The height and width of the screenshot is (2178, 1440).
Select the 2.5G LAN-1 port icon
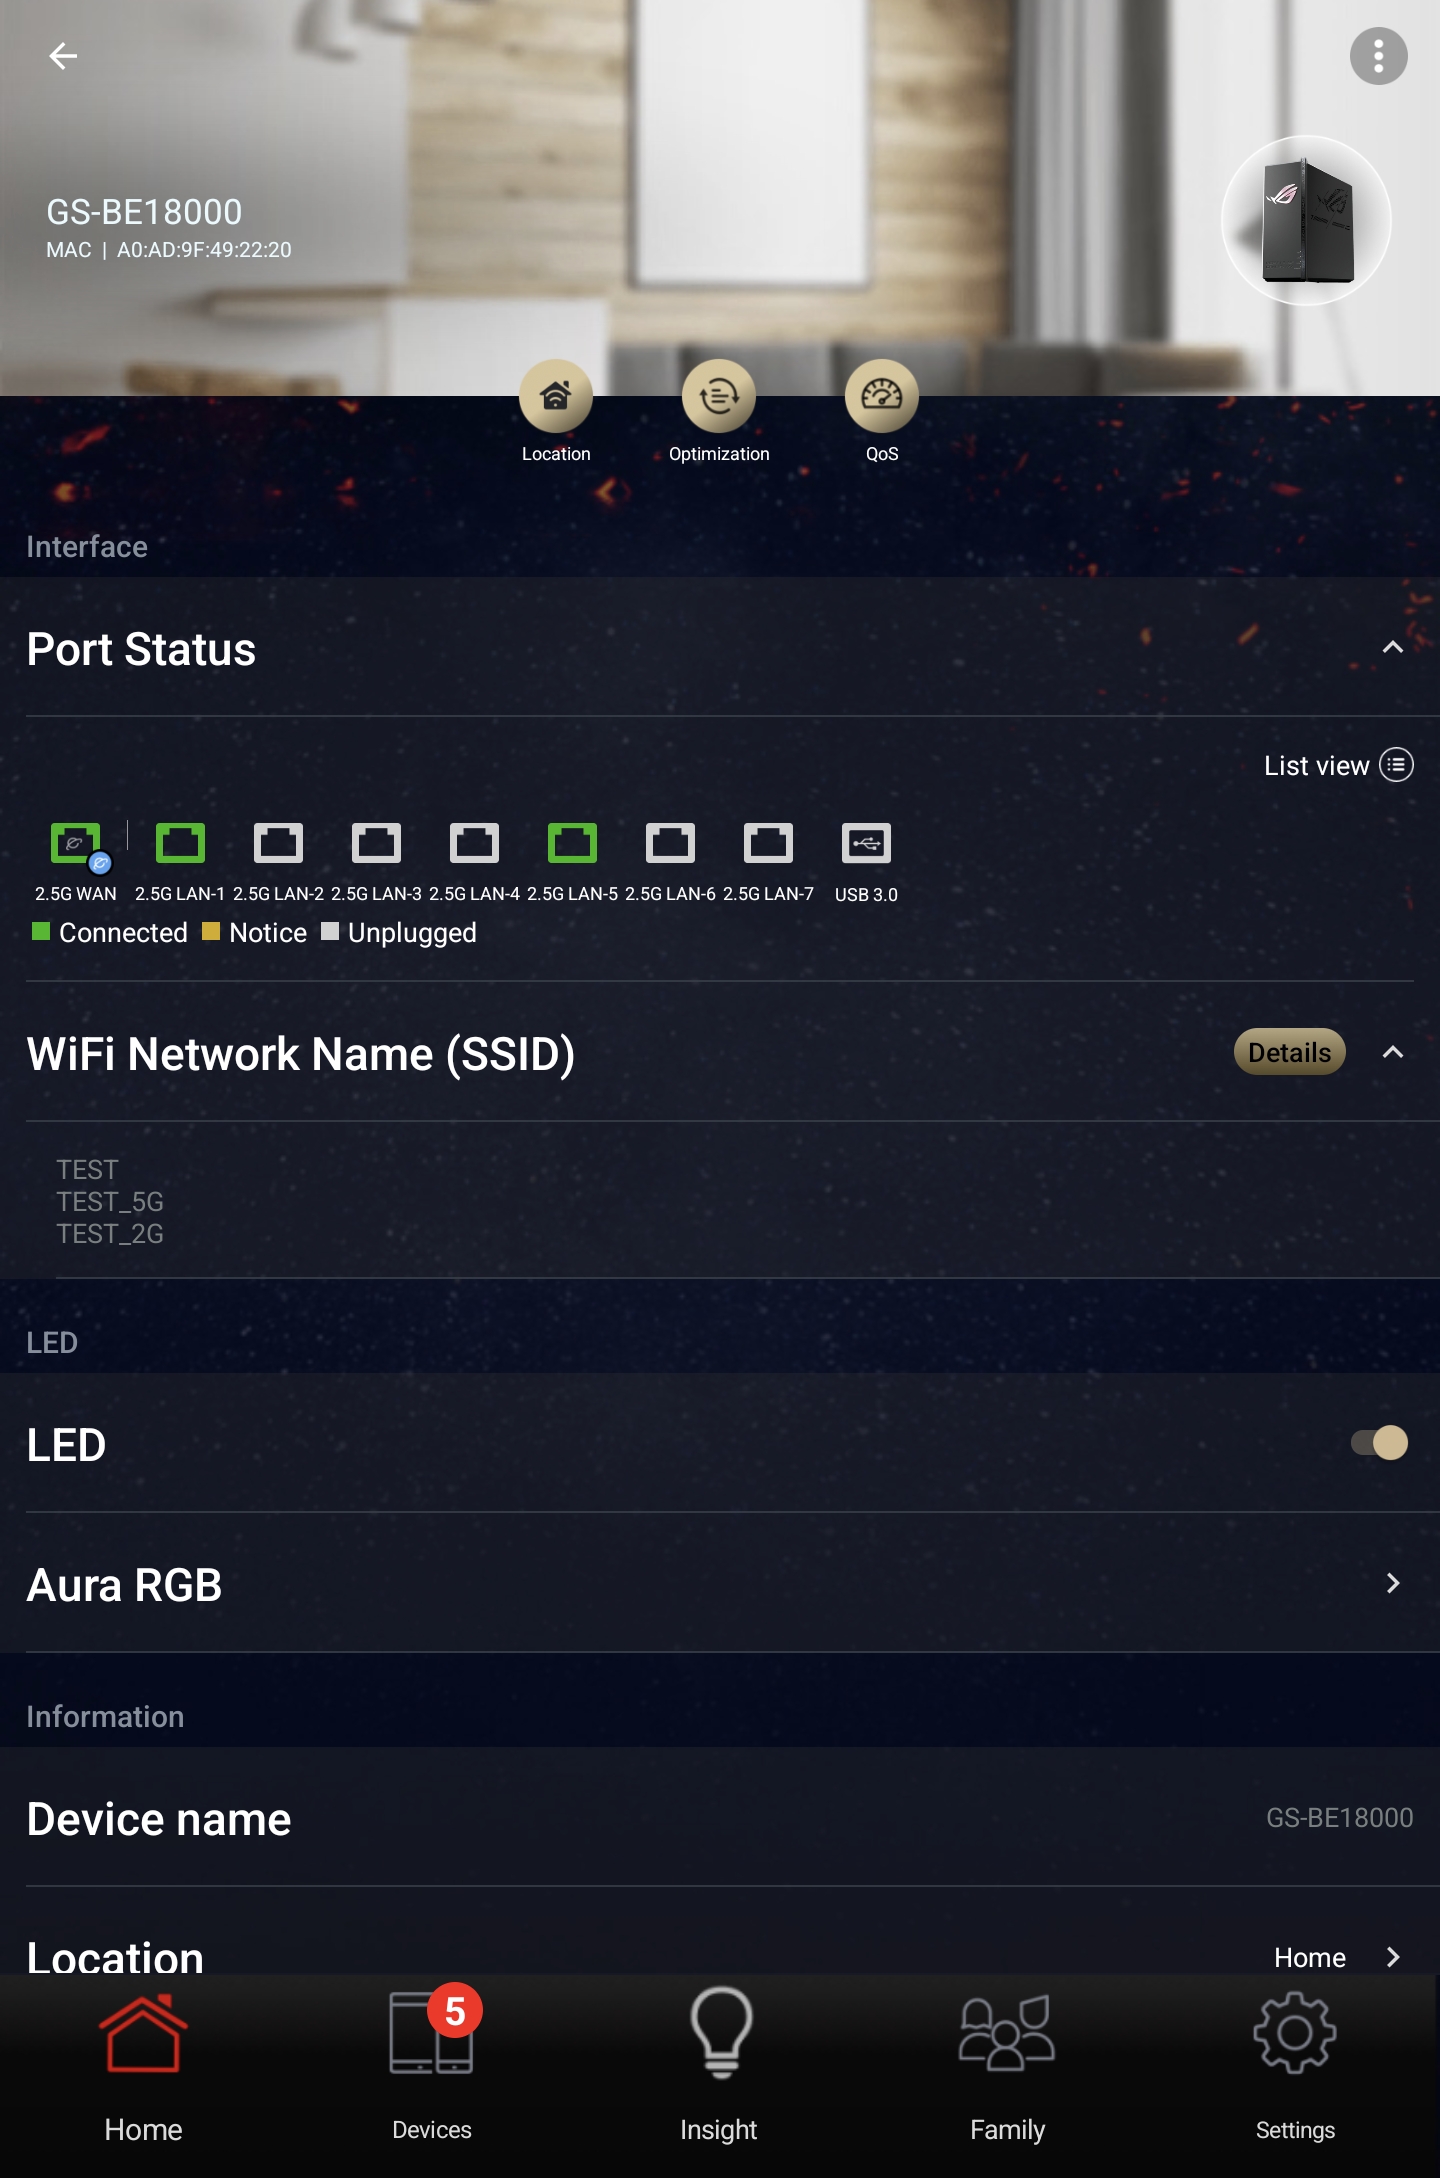pyautogui.click(x=180, y=844)
